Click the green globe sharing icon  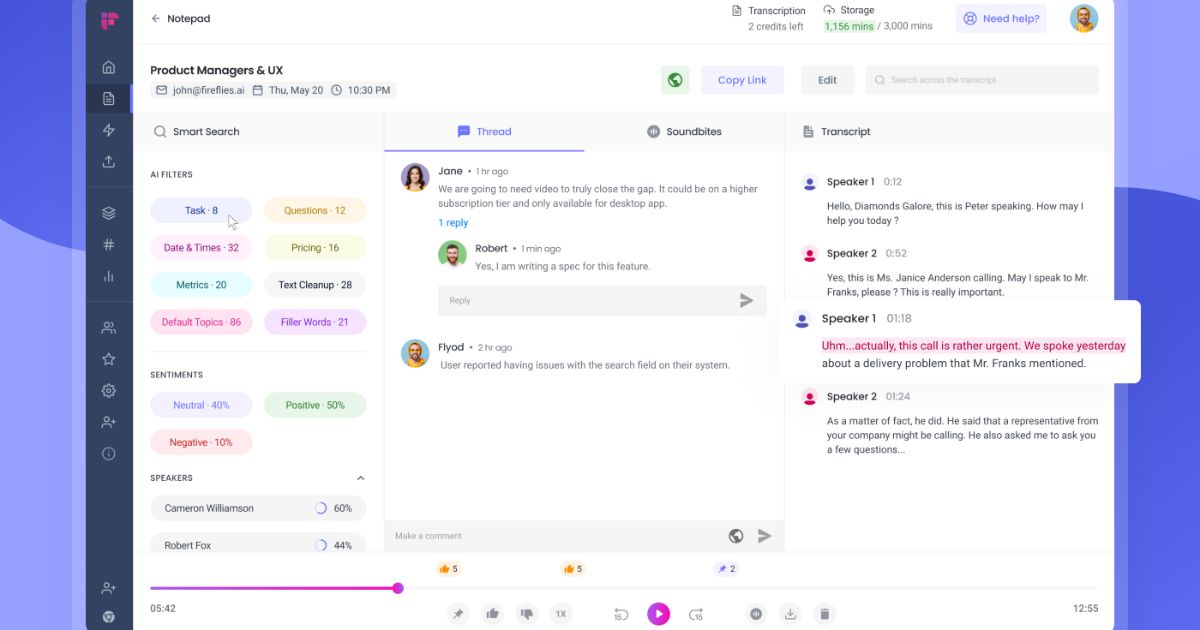tap(675, 80)
